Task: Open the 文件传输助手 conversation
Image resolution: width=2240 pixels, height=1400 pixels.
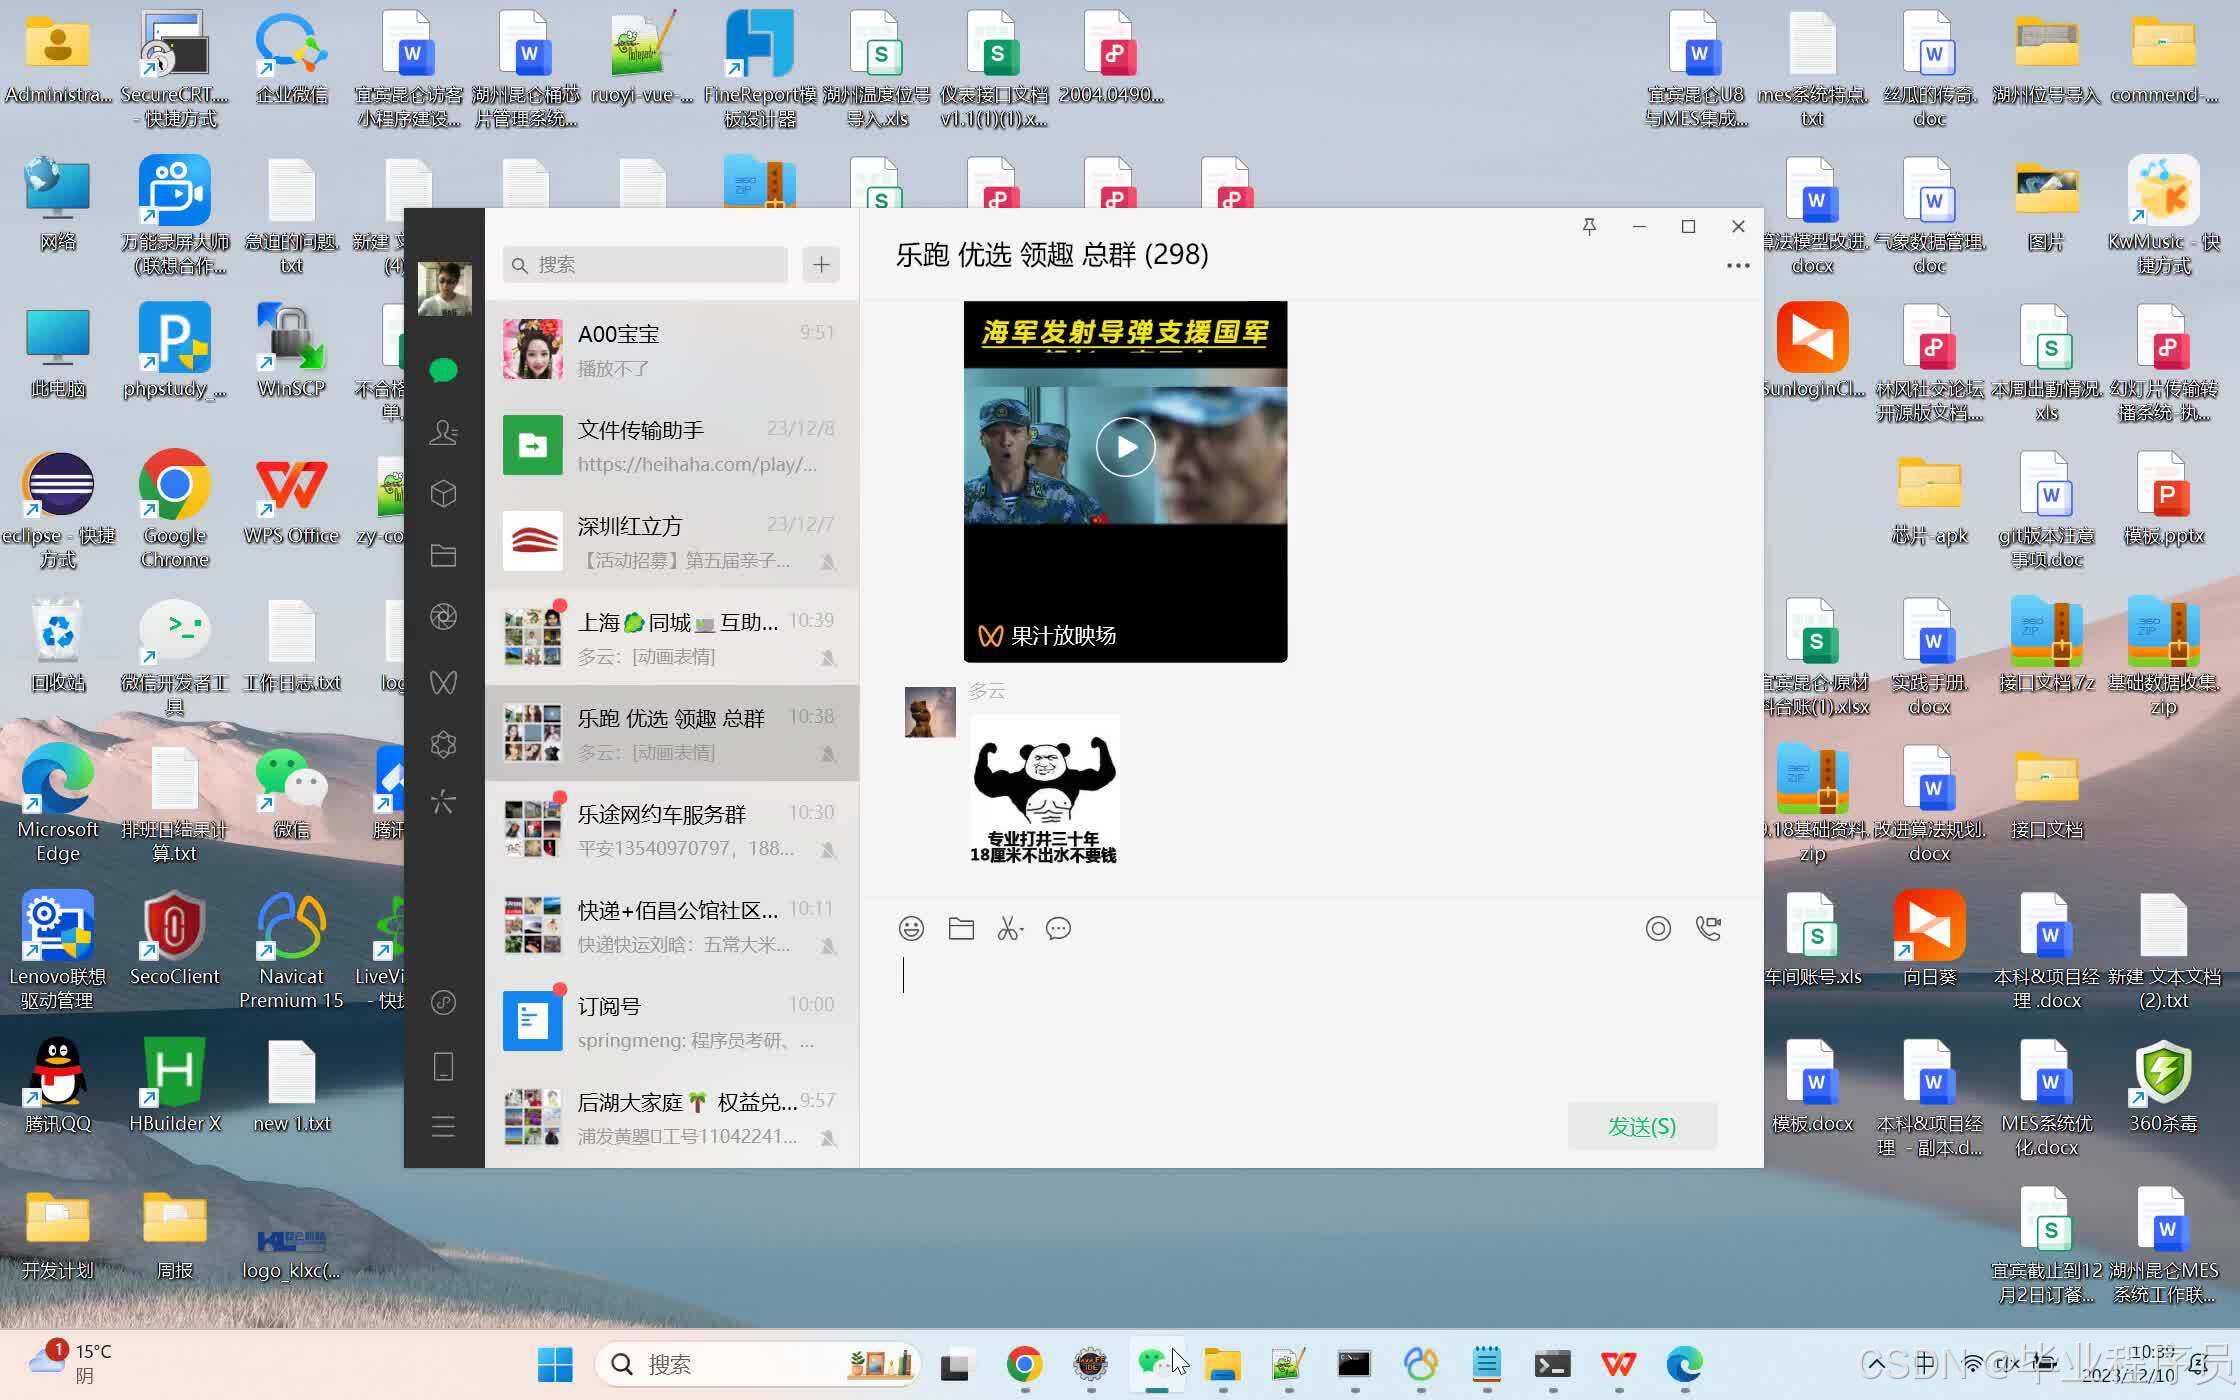Action: [672, 445]
